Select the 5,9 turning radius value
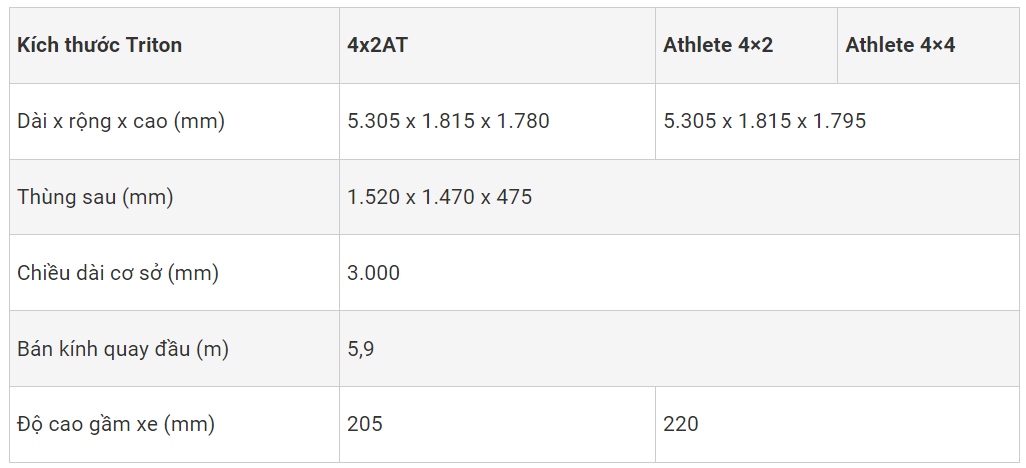The width and height of the screenshot is (1026, 468). click(361, 349)
